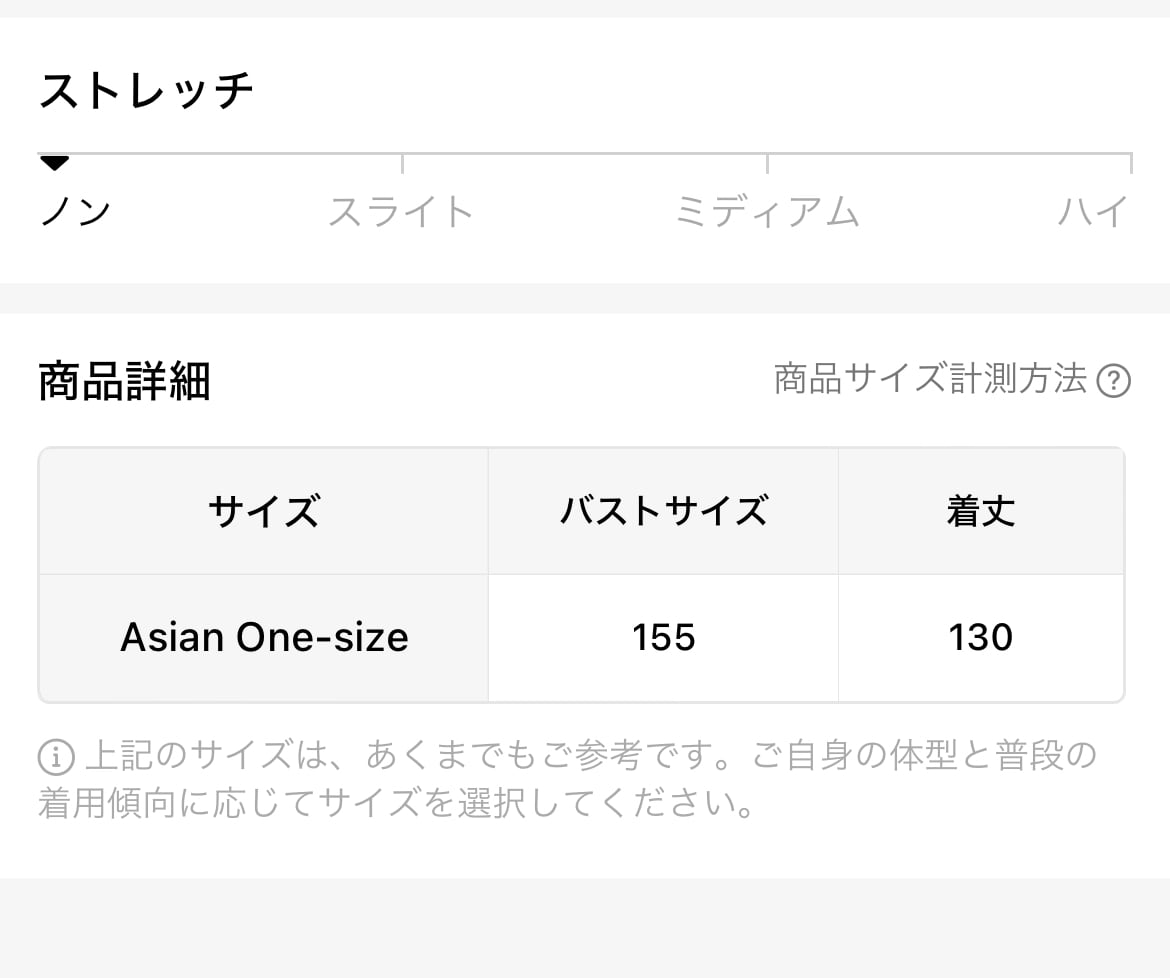The width and height of the screenshot is (1170, 978).
Task: Select the Asian One-size row cell
Action: [264, 637]
